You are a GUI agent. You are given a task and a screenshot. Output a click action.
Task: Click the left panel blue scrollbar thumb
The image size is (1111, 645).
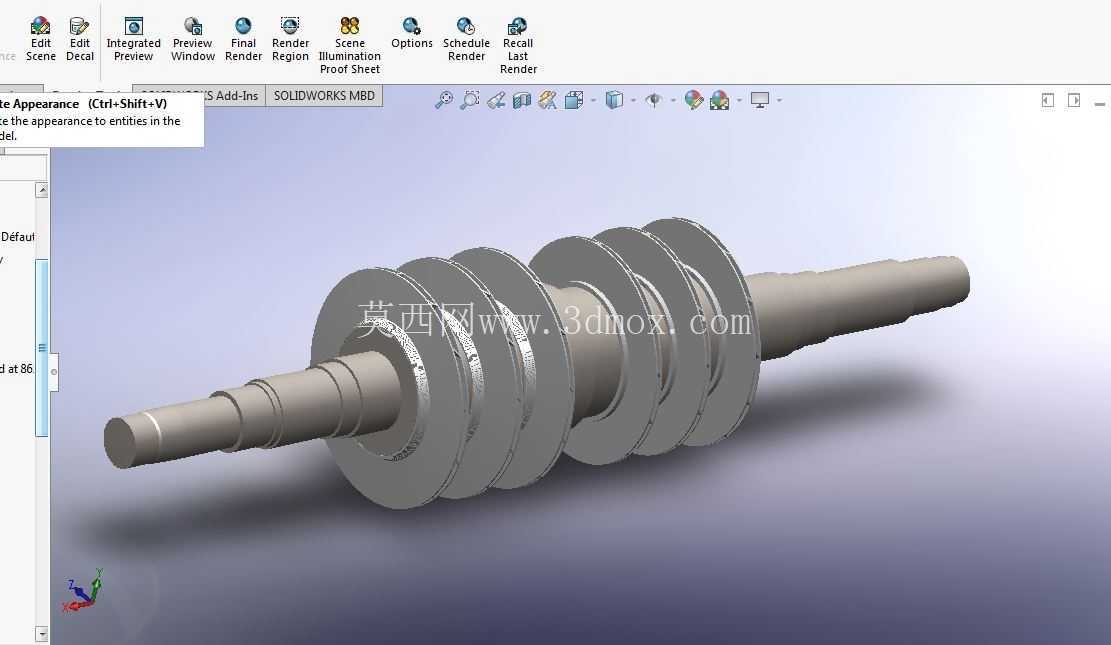[x=42, y=347]
